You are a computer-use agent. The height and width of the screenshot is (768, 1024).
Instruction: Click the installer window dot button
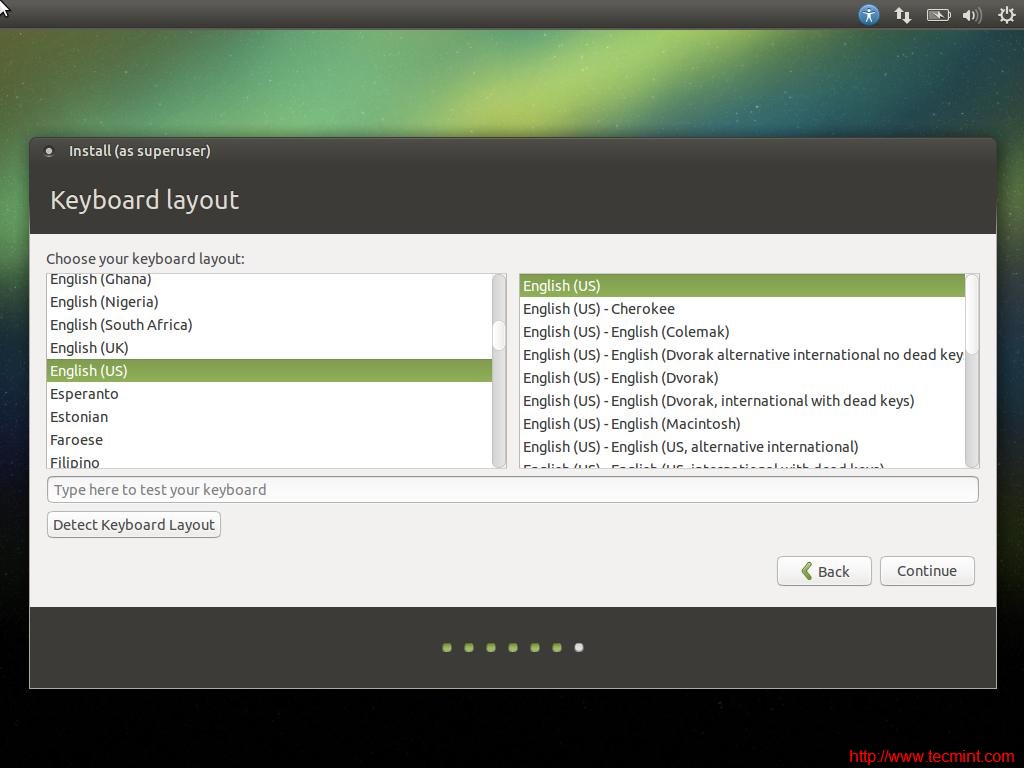48,151
